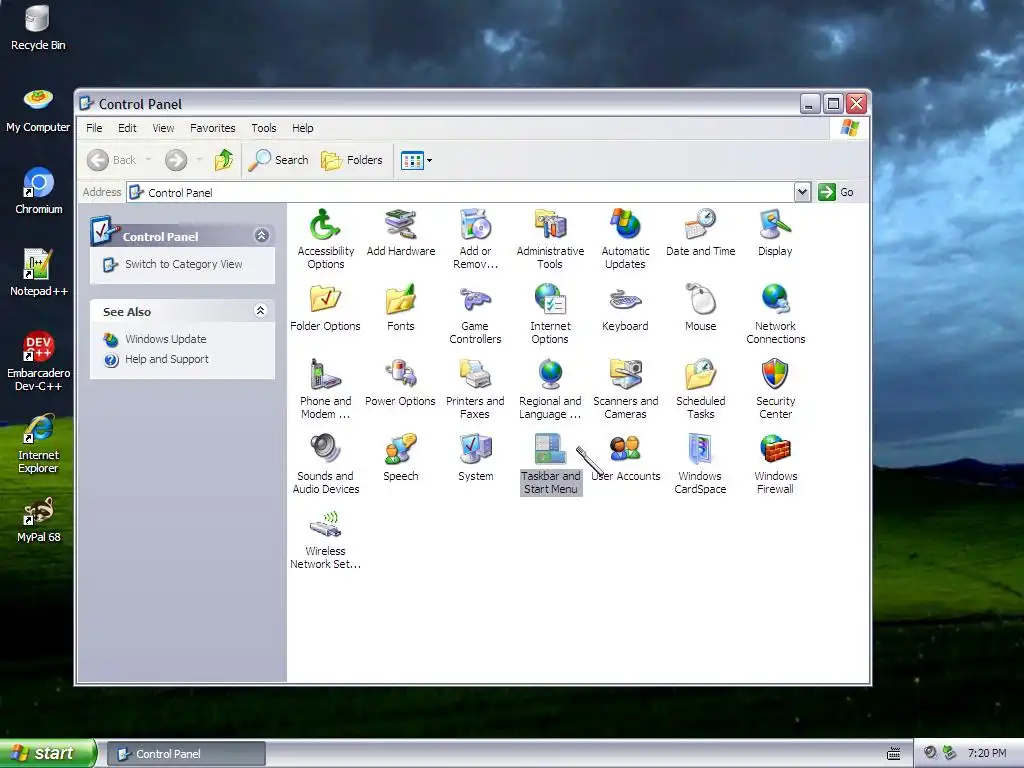The image size is (1024, 768).
Task: Select MyPal 68 desktop shortcut
Action: point(38,520)
